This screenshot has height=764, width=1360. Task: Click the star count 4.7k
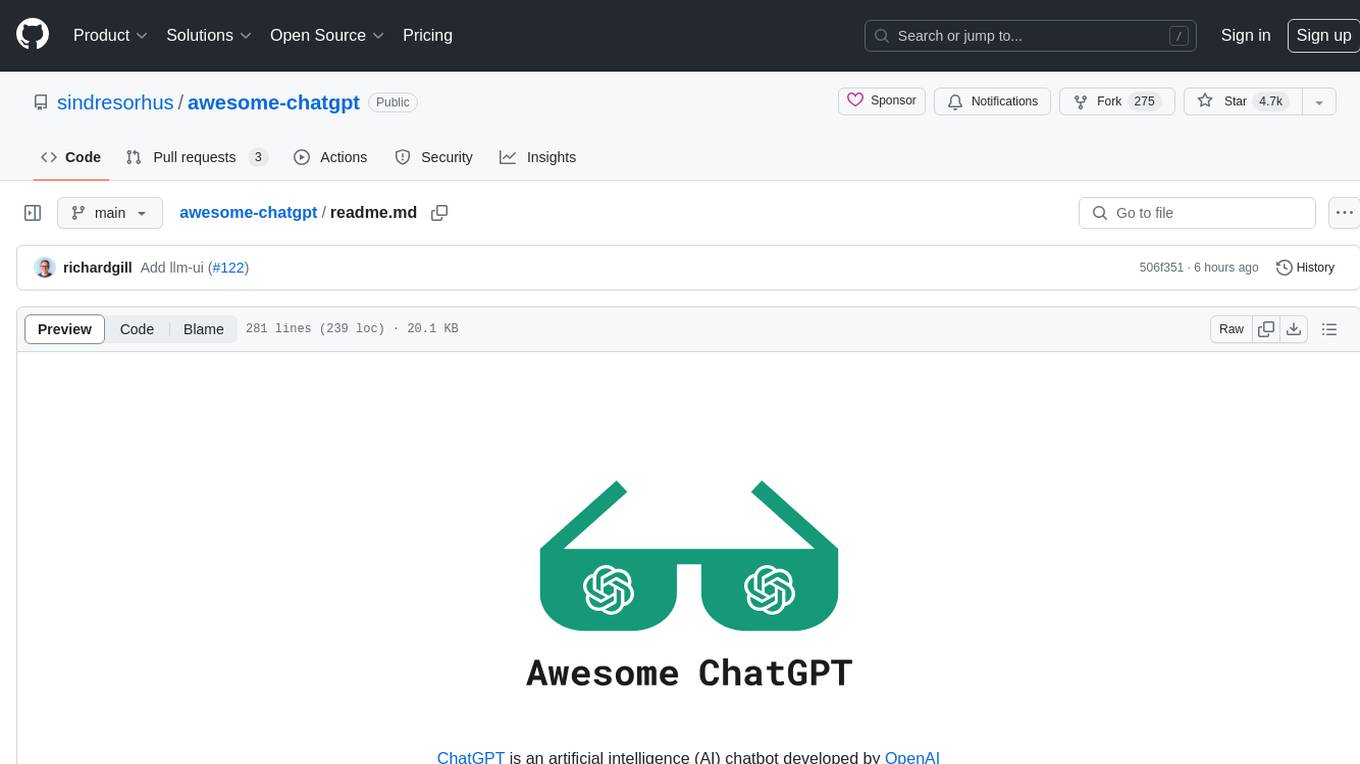click(x=1270, y=101)
